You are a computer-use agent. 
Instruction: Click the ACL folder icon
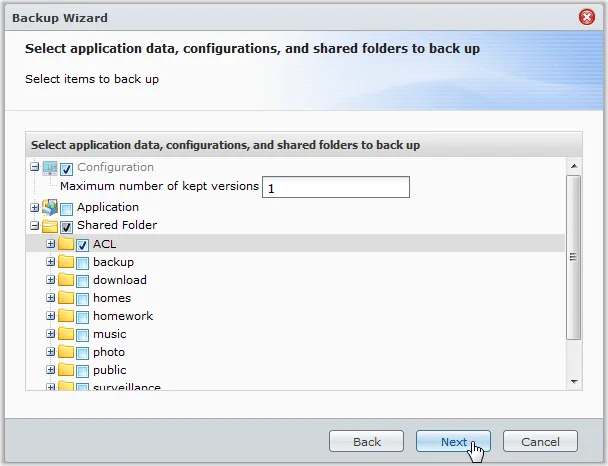[66, 244]
